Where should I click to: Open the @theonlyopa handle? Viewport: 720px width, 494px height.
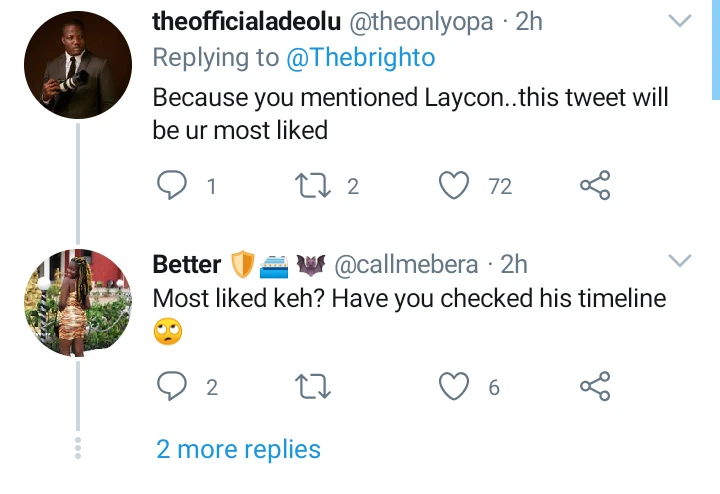421,22
